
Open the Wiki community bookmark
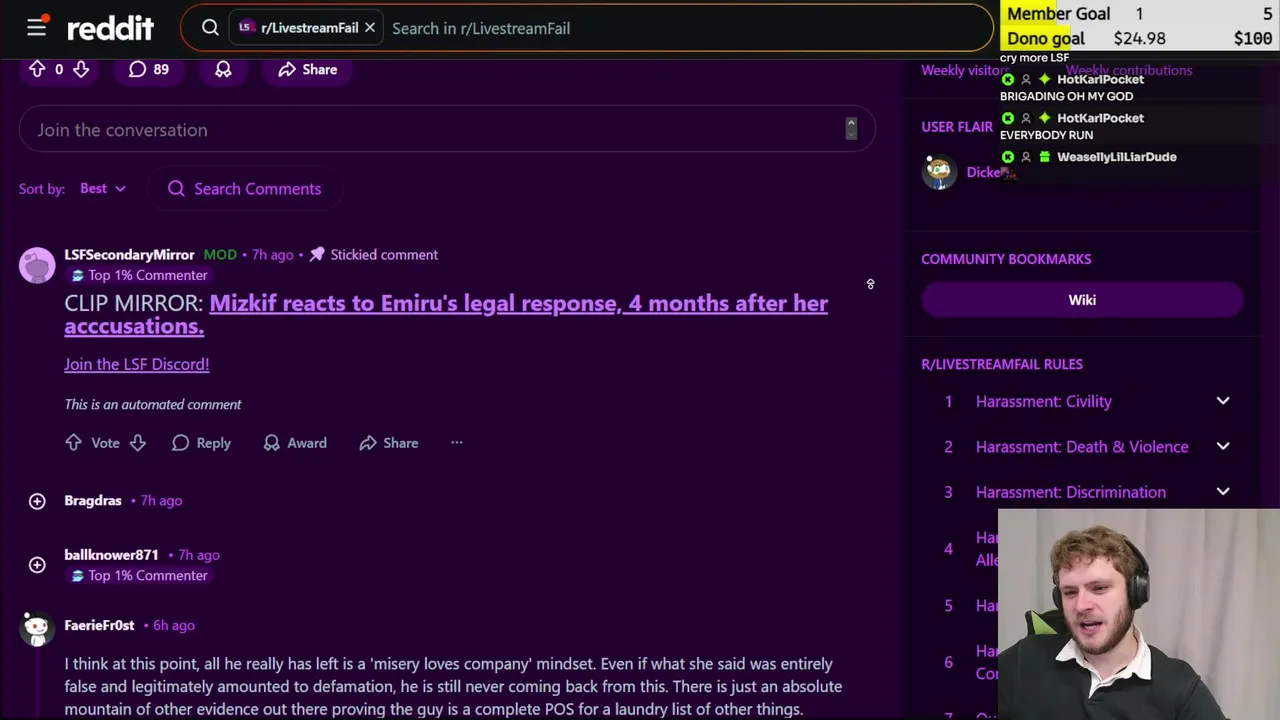pos(1082,300)
